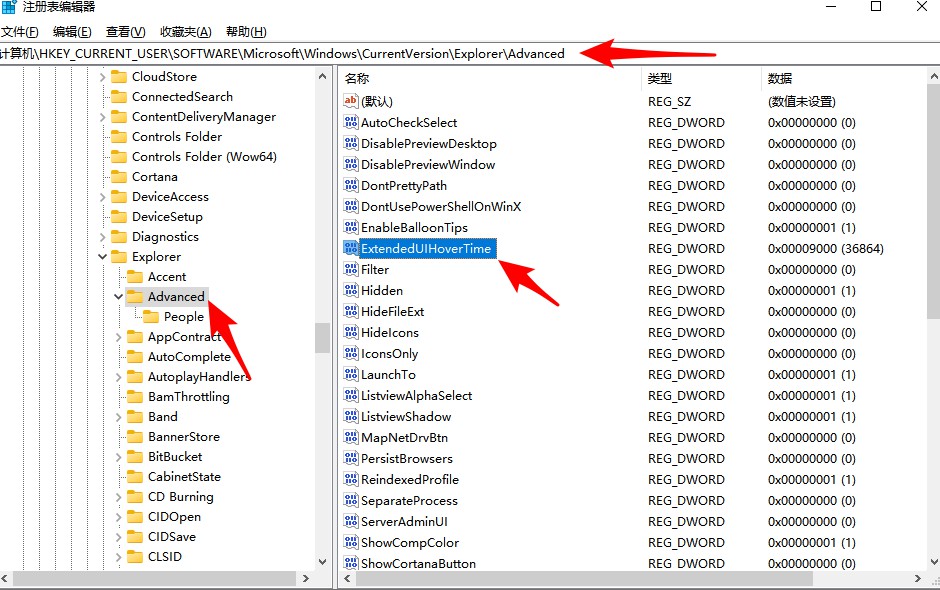Open the 文件(F) menu
This screenshot has width=940, height=590.
tap(20, 32)
